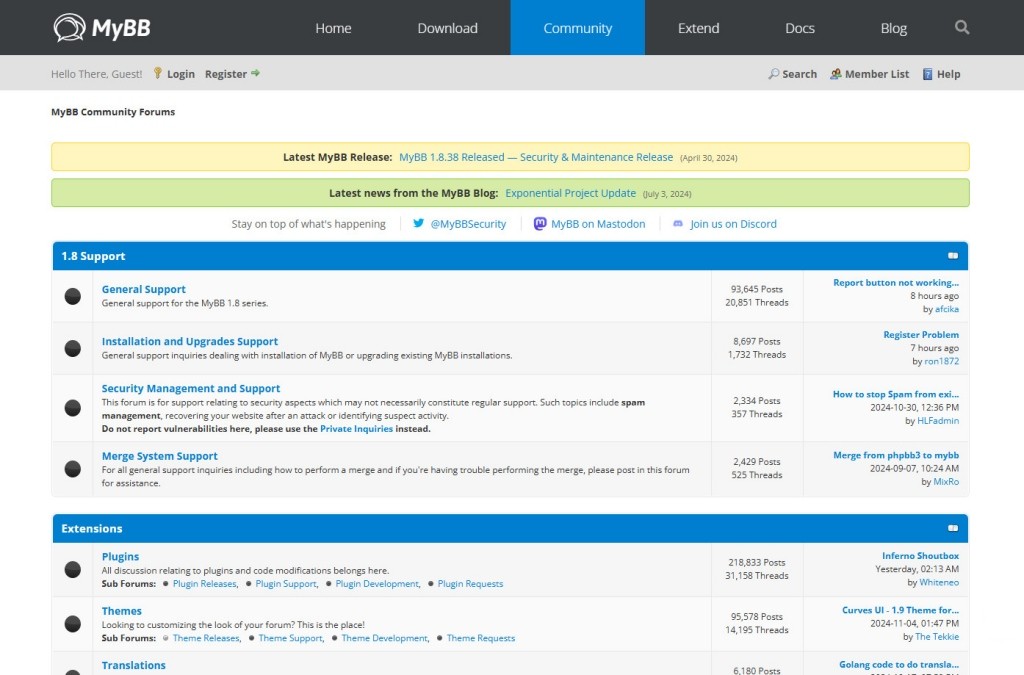Open the Themes forum

point(121,611)
